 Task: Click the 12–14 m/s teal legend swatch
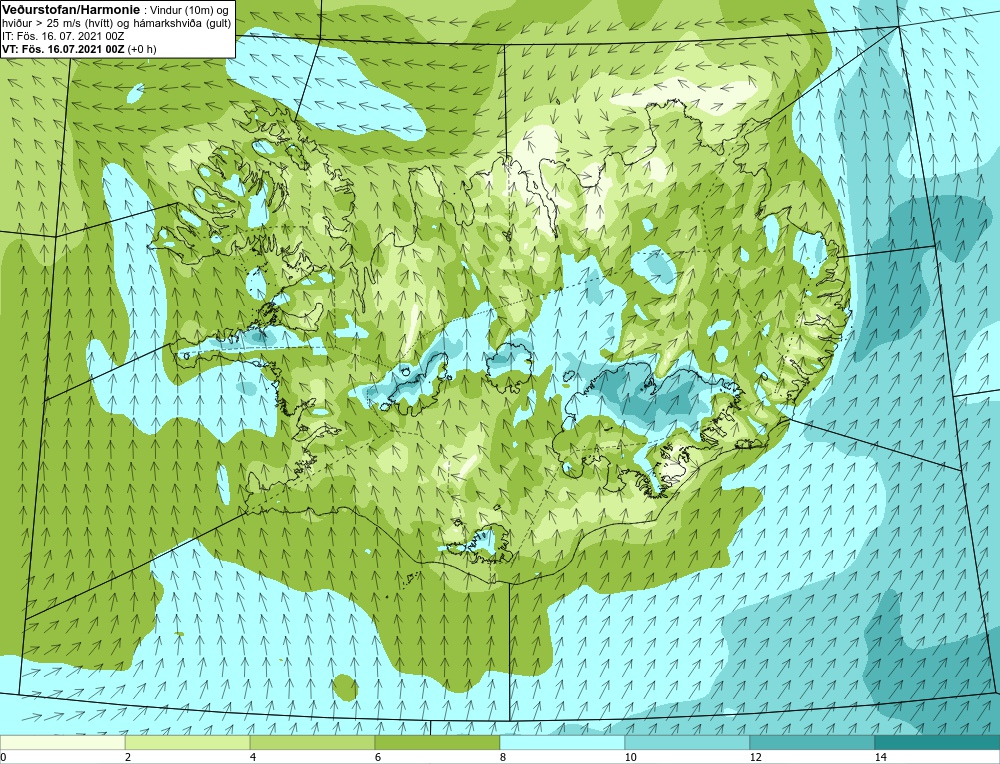[812, 742]
